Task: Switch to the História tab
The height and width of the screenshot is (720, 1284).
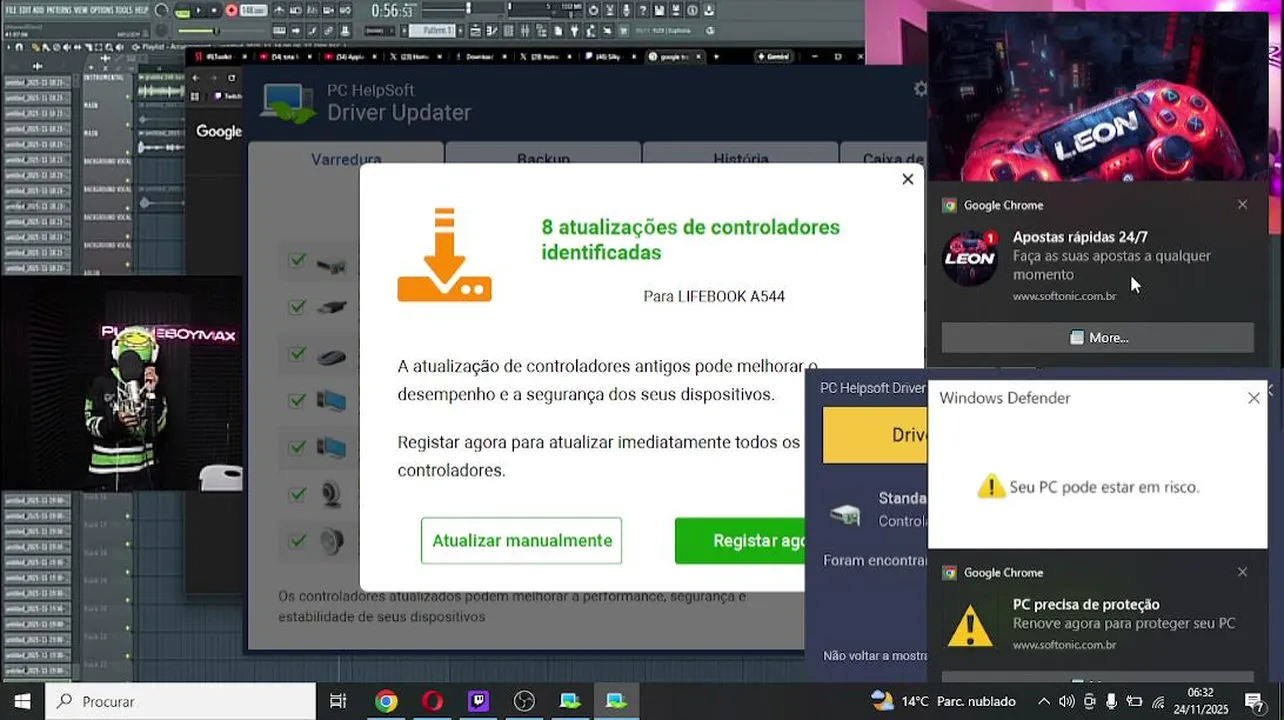Action: (x=740, y=158)
